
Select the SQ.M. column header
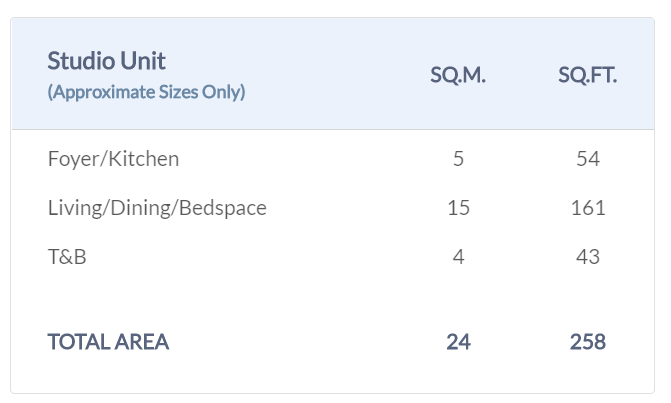(x=458, y=76)
